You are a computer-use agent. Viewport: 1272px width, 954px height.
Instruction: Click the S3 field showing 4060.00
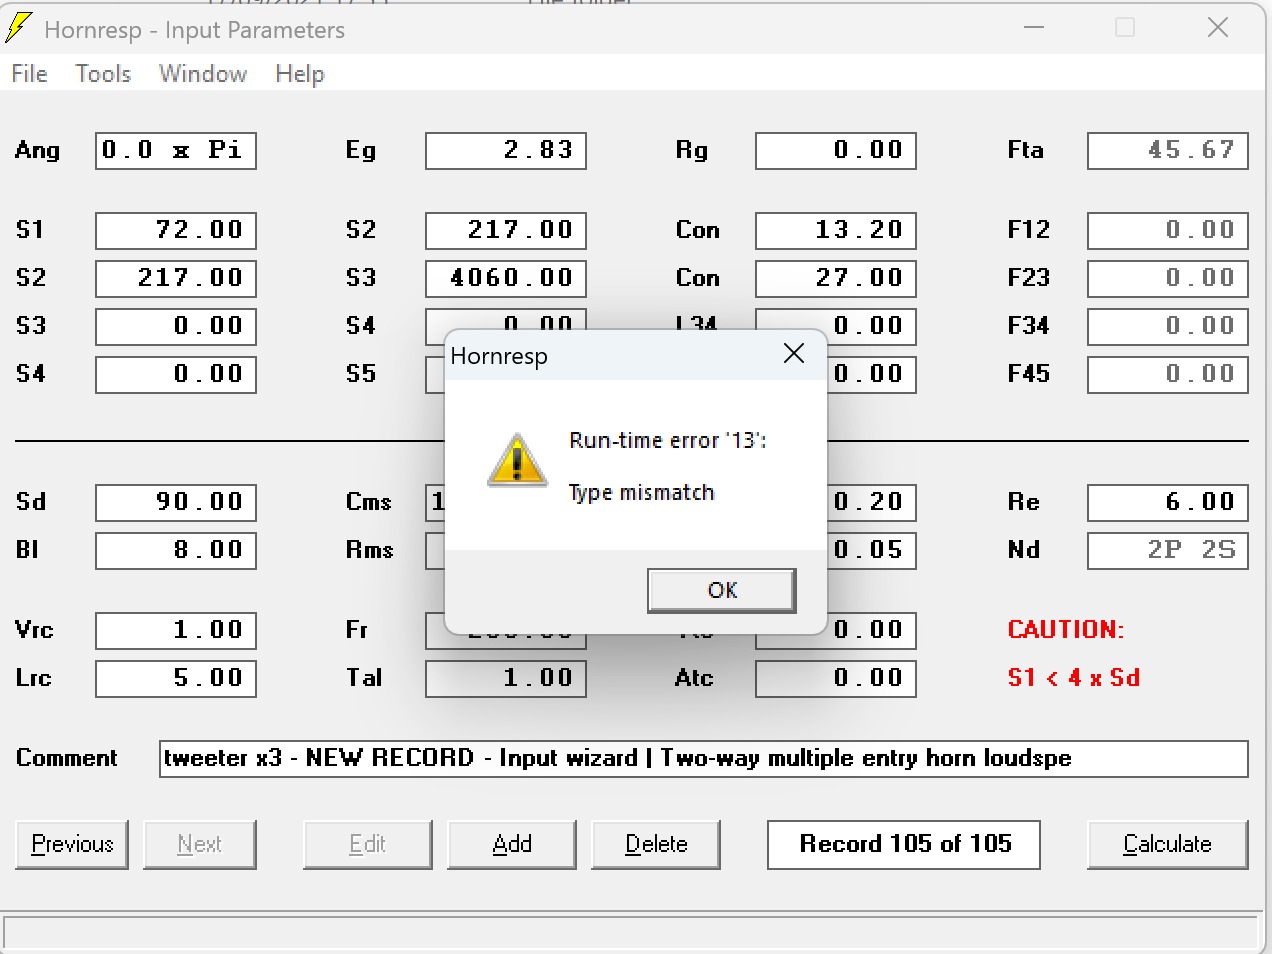tap(506, 278)
